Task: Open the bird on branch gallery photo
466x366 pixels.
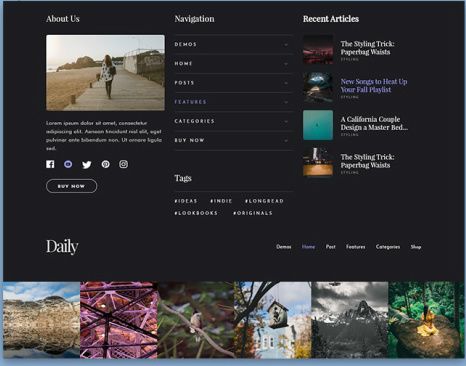Action: point(196,320)
